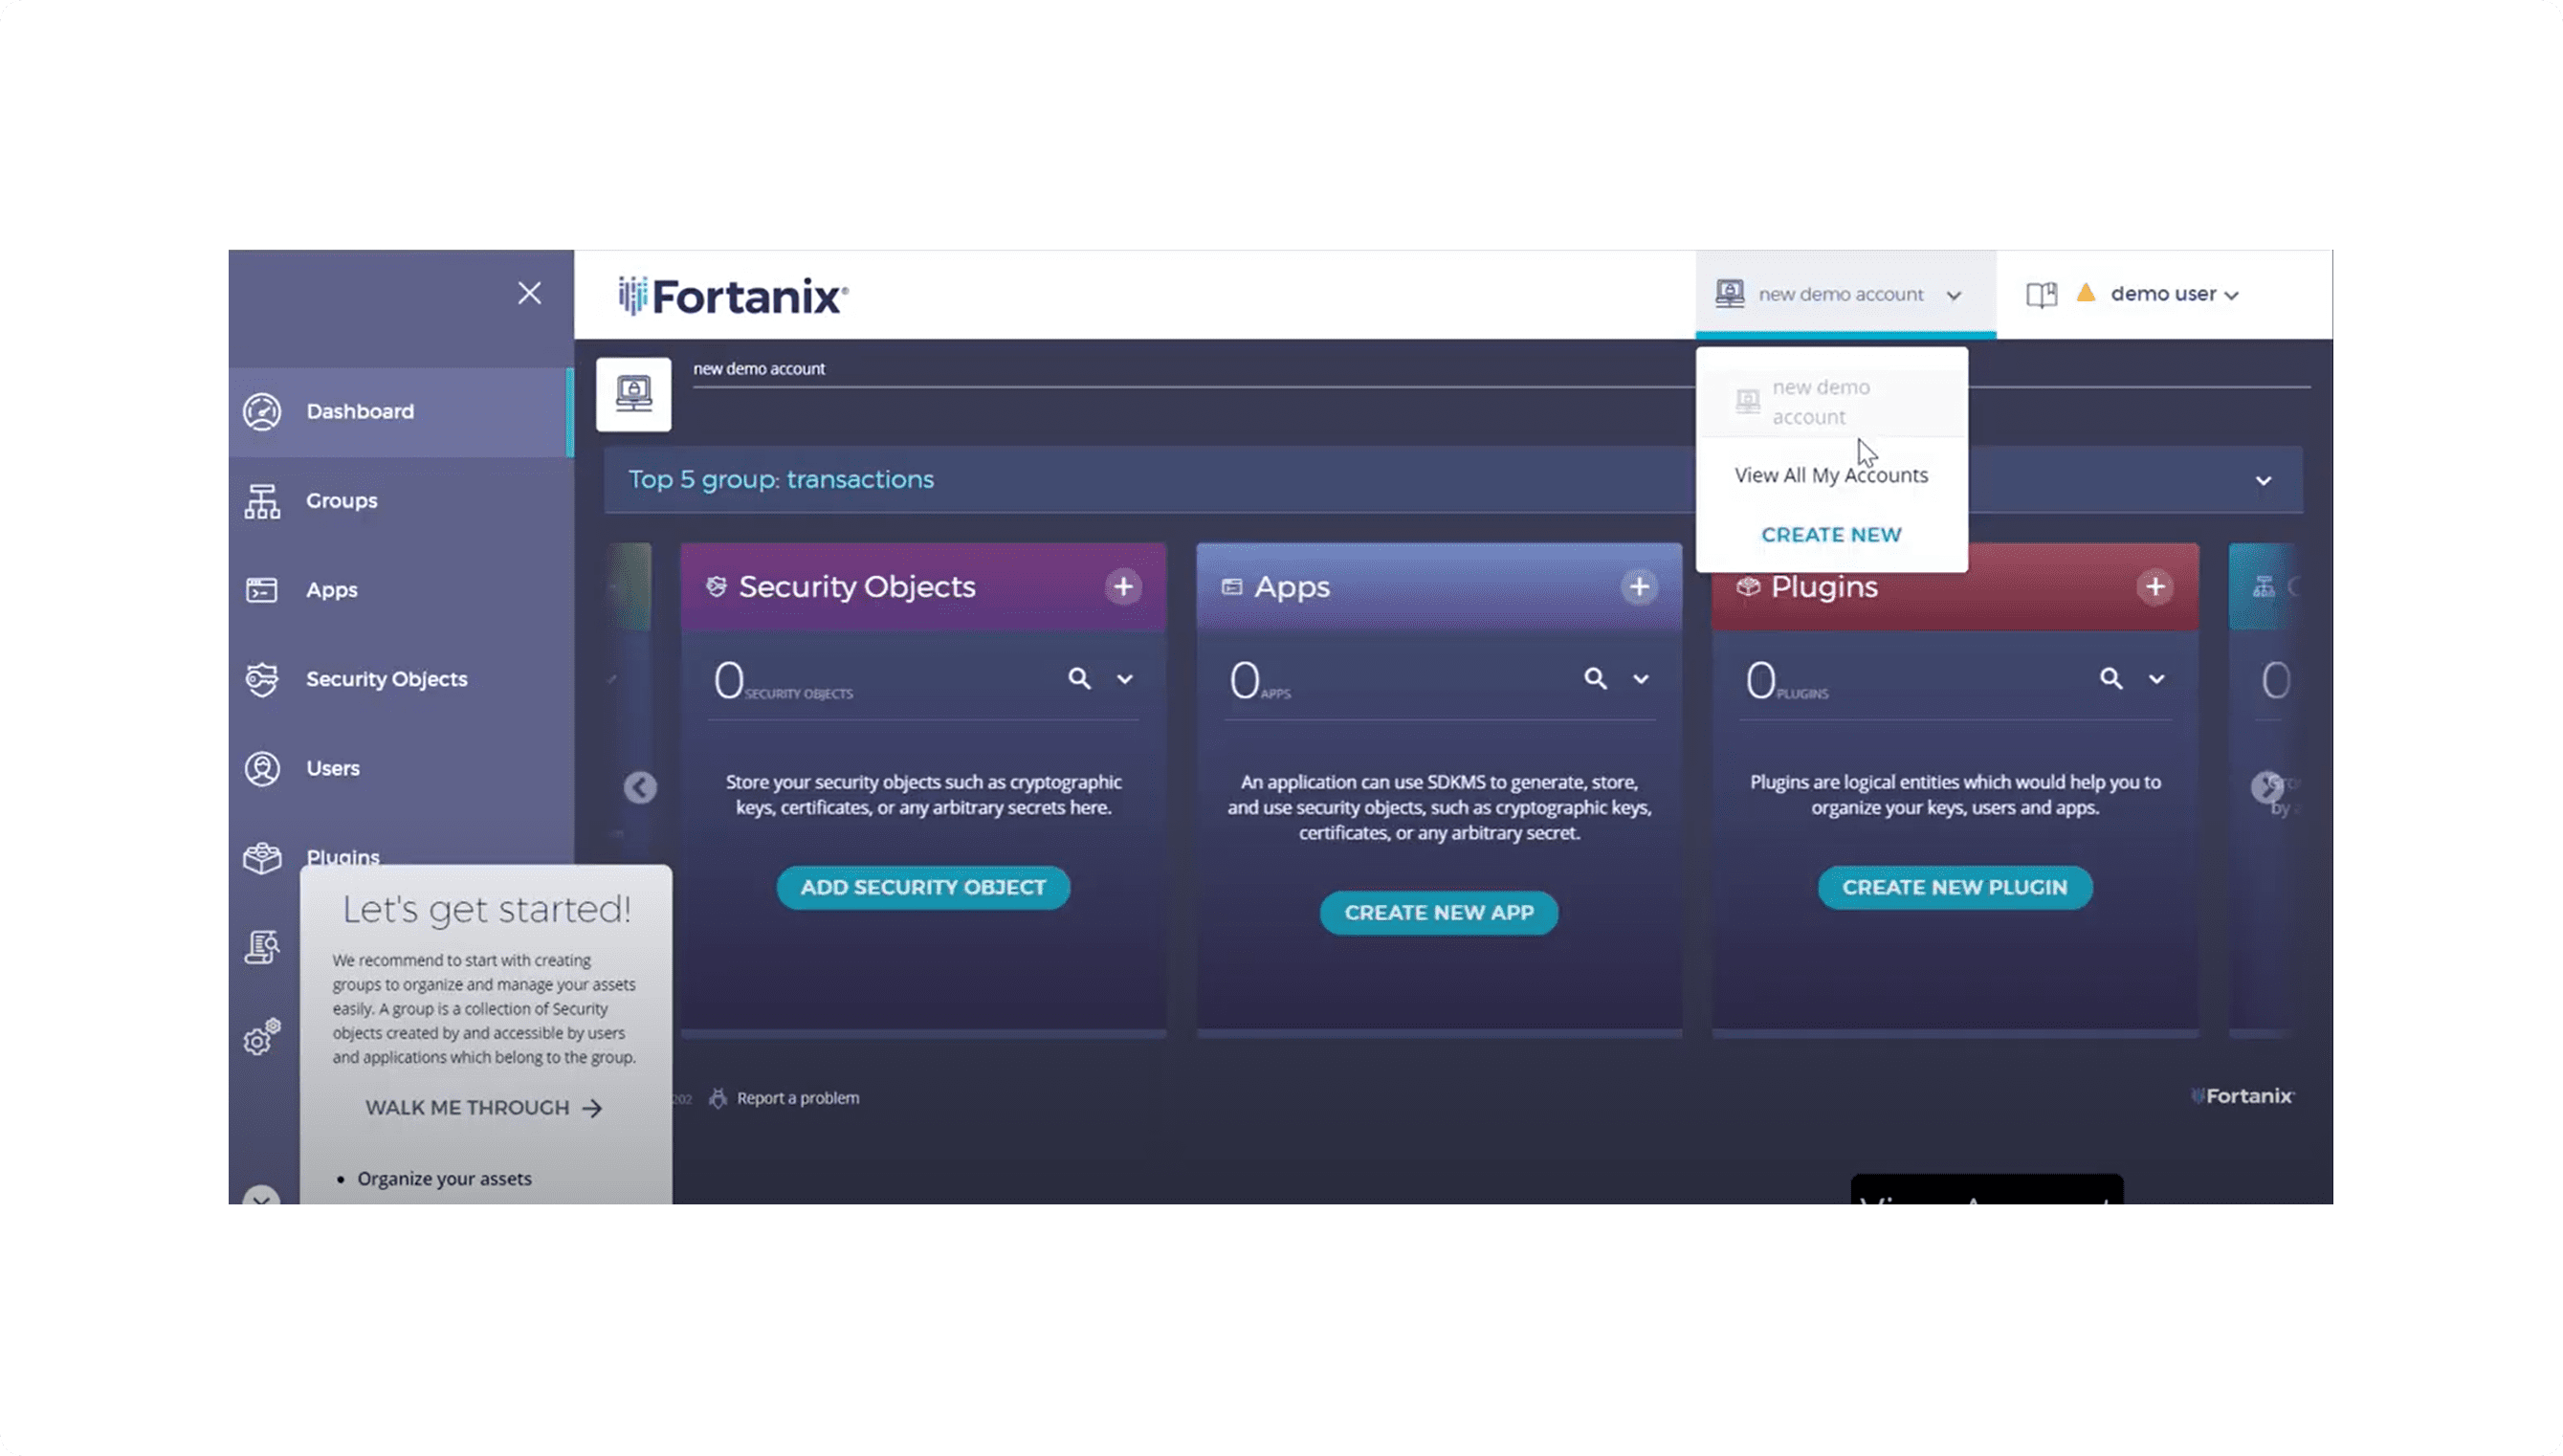Image resolution: width=2563 pixels, height=1456 pixels.
Task: Open the documentation book icon
Action: click(x=2041, y=294)
